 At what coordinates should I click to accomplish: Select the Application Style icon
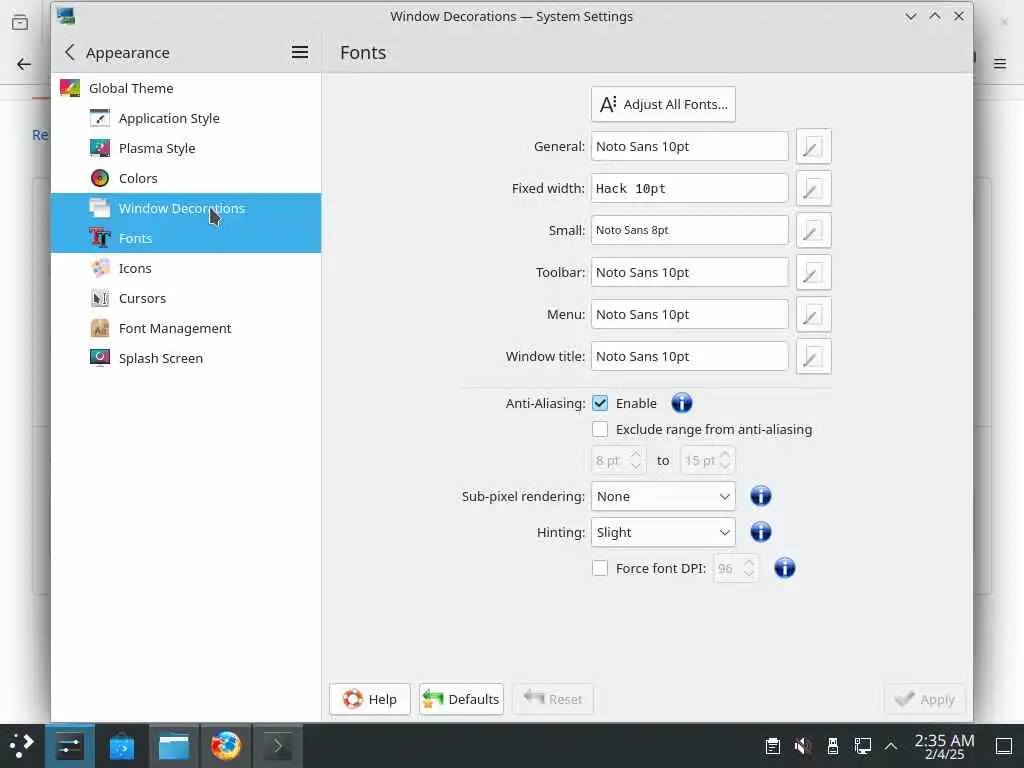(x=99, y=118)
